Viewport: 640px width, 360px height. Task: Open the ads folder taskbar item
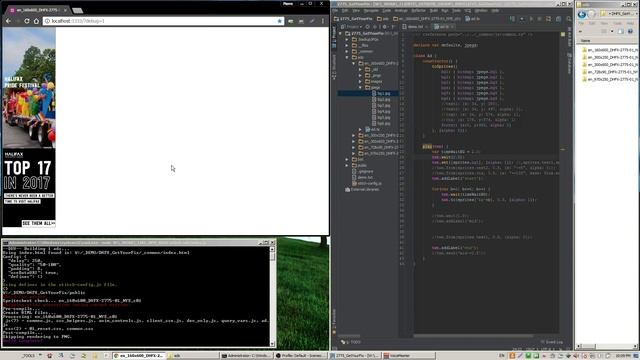coord(193,356)
